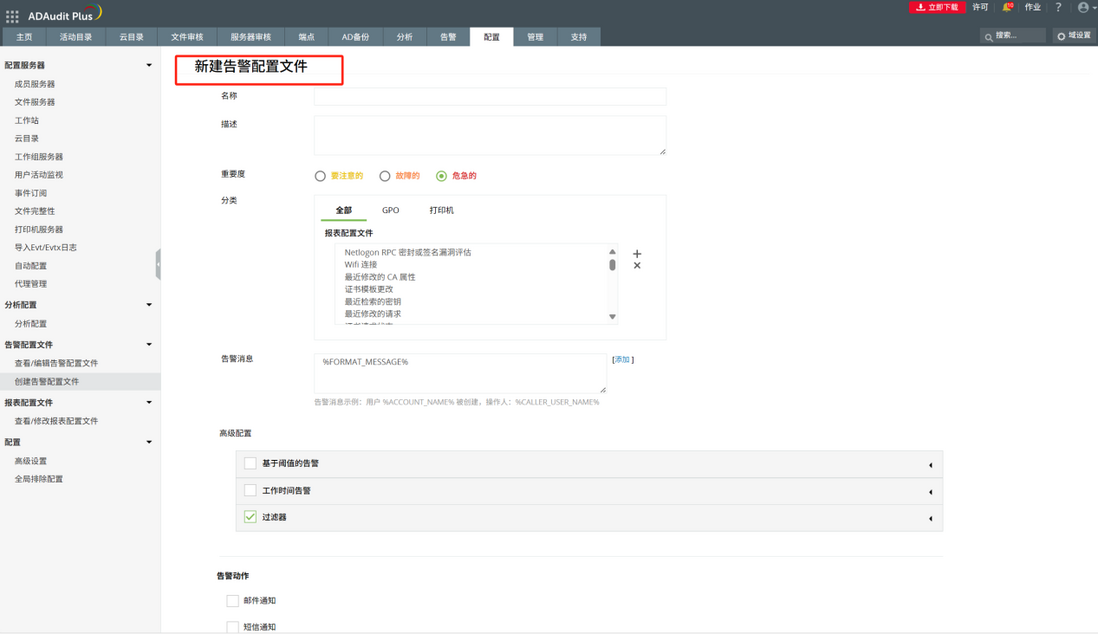This screenshot has height=634, width=1098.
Task: Open the 活动目录 tab
Action: coord(76,37)
